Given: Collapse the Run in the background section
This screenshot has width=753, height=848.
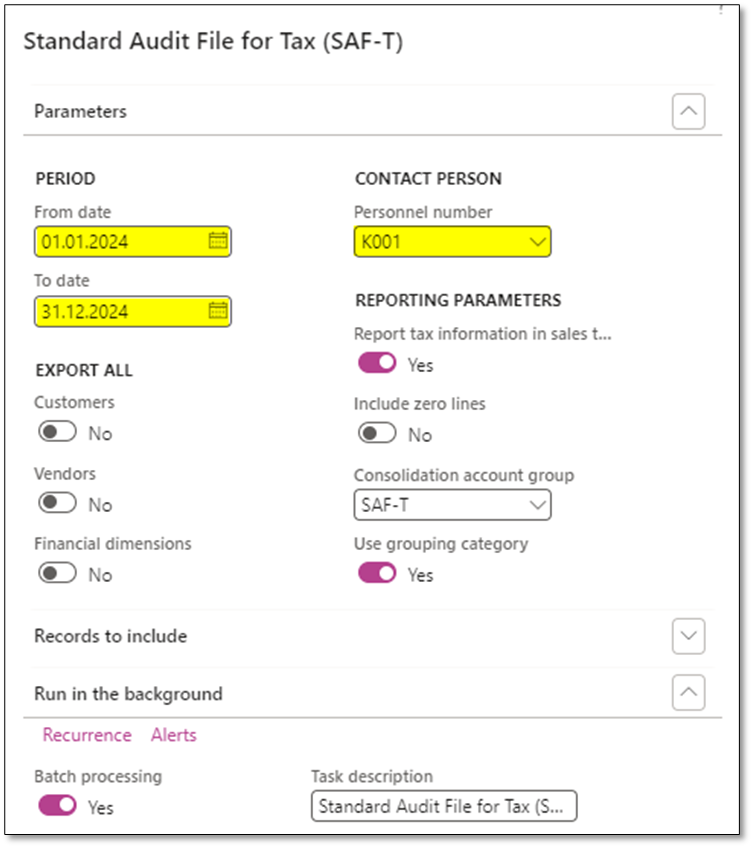Looking at the screenshot, I should (688, 692).
